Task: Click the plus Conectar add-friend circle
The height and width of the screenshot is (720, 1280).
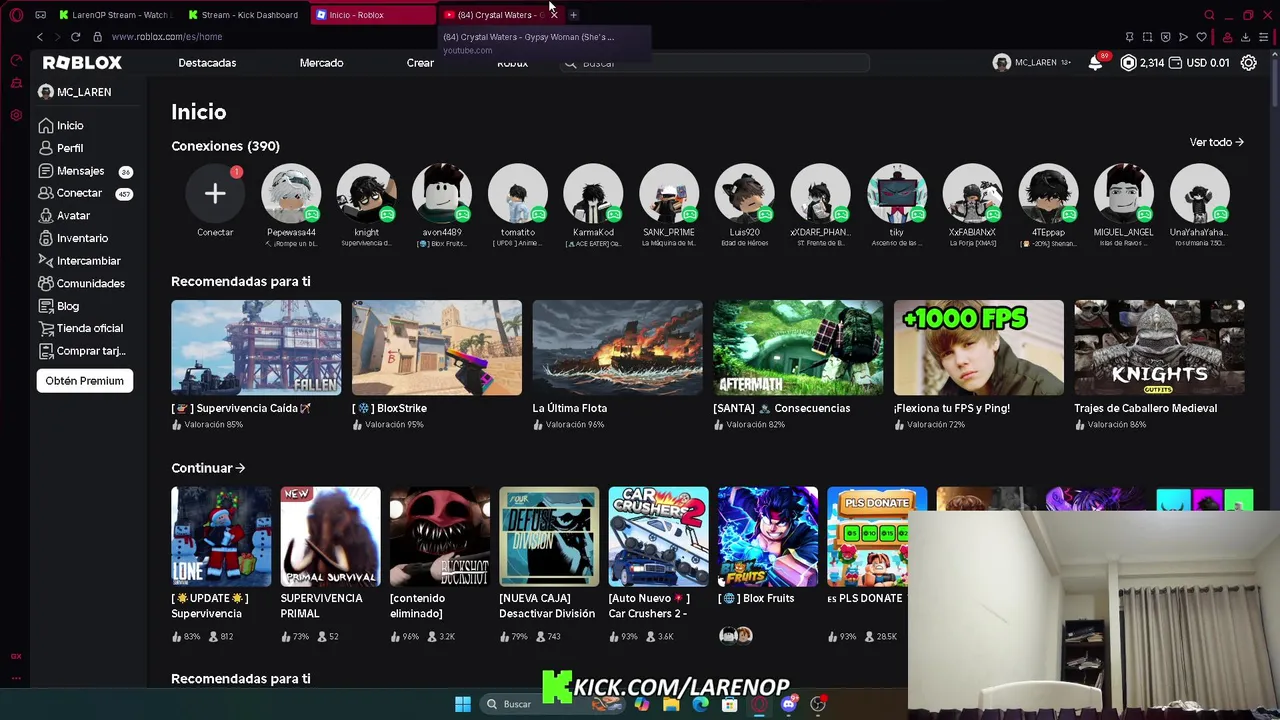Action: tap(215, 194)
